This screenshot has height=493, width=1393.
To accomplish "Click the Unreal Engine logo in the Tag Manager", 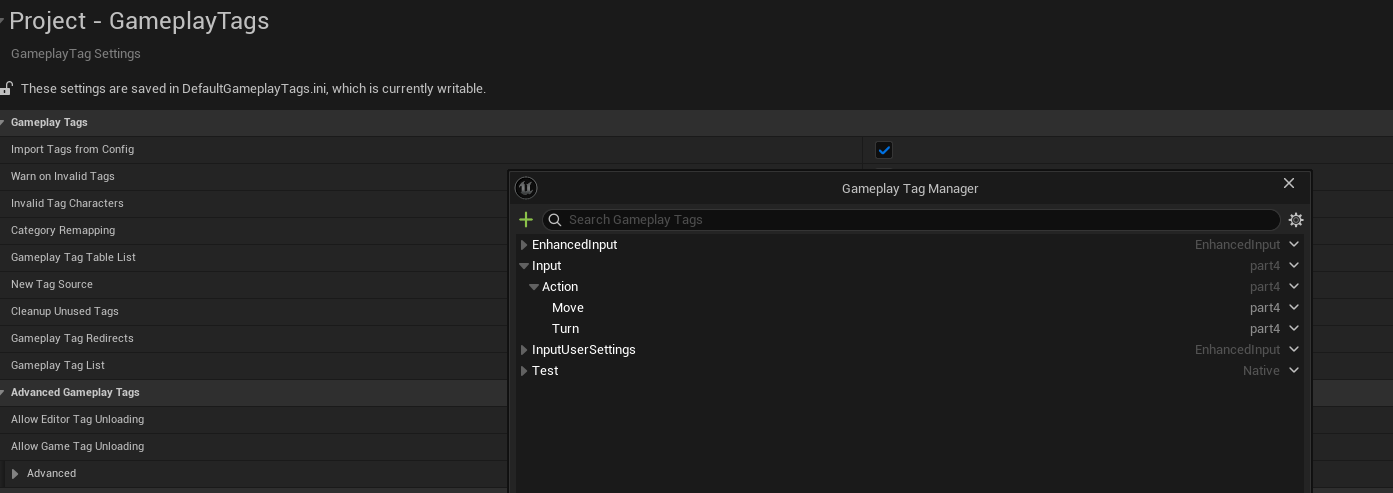I will click(526, 188).
